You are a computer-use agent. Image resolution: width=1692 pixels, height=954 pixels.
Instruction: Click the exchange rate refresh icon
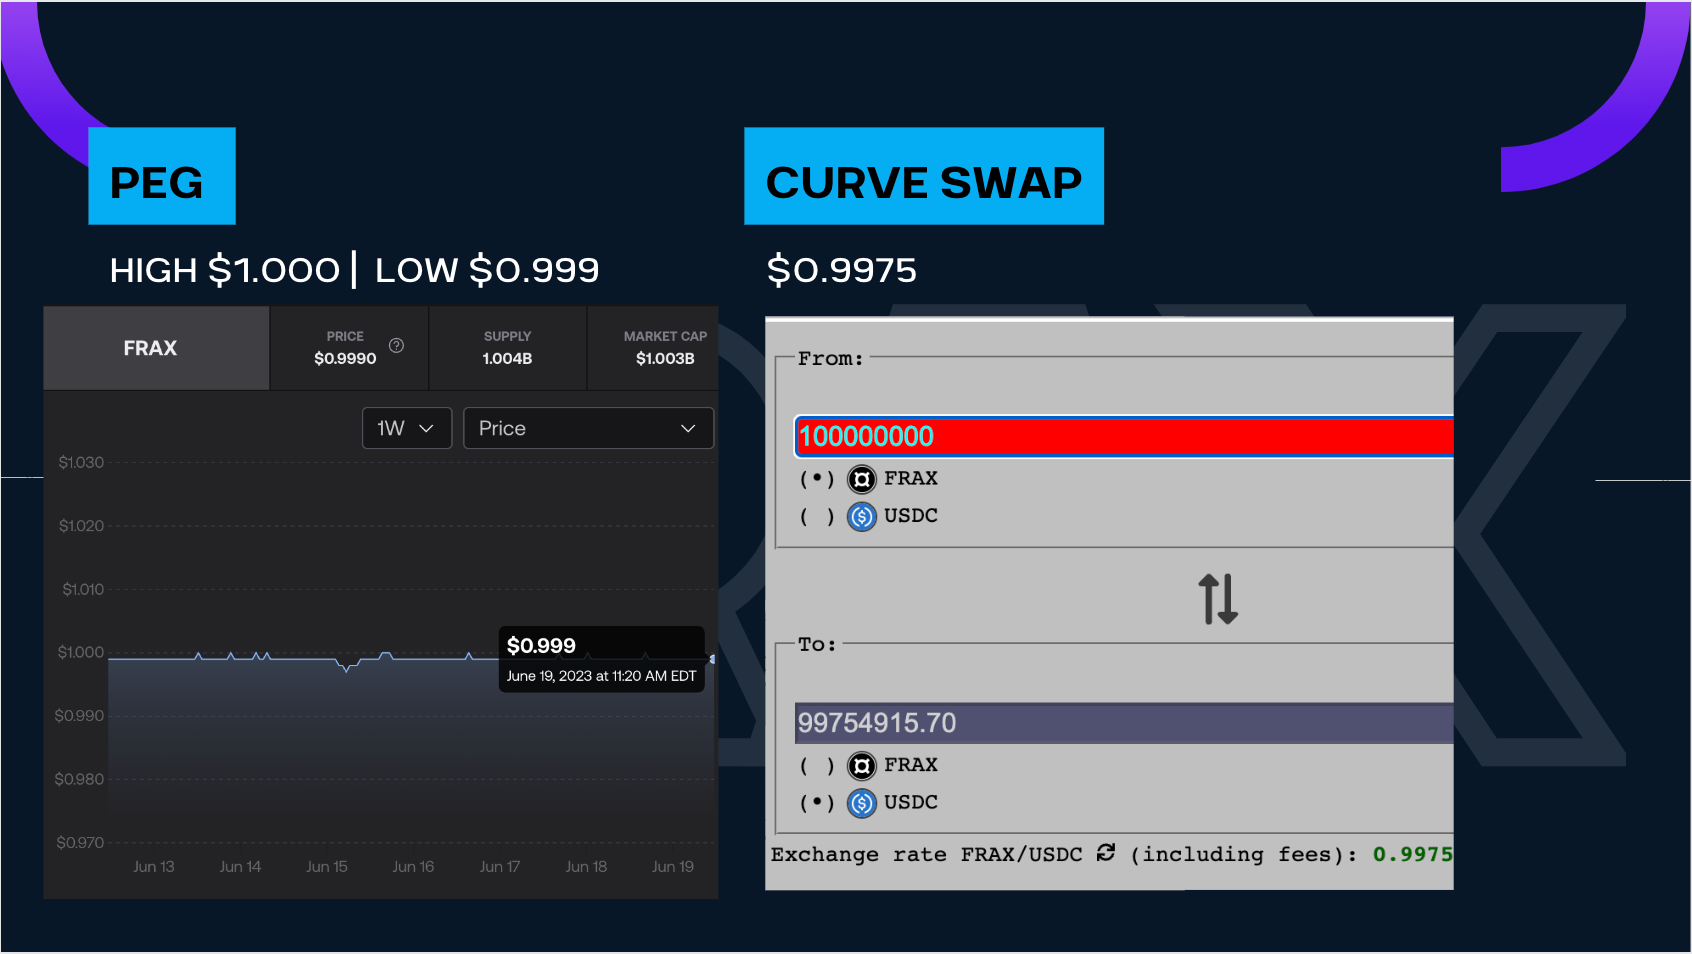click(x=1105, y=853)
